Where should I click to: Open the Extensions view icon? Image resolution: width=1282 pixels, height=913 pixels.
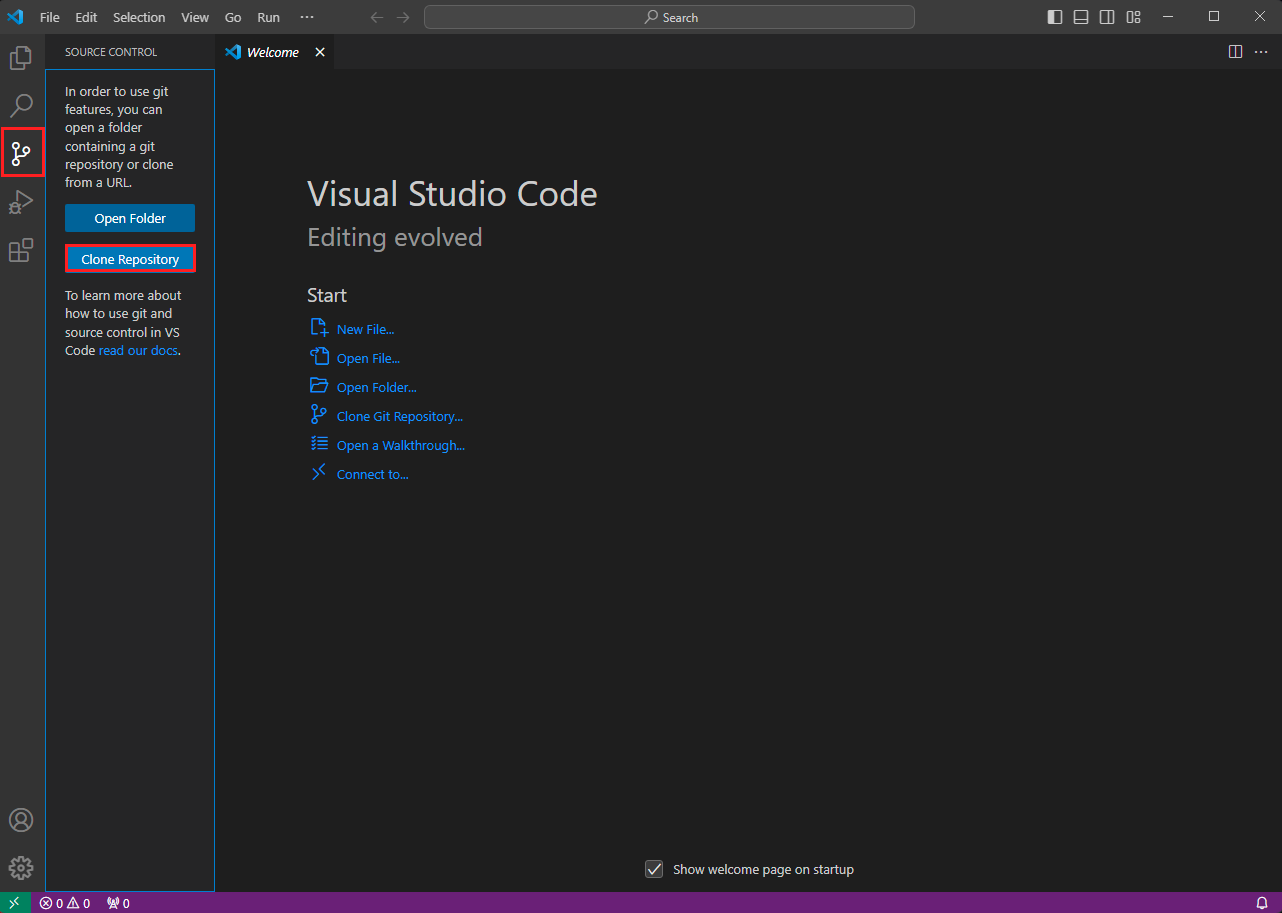[x=21, y=250]
